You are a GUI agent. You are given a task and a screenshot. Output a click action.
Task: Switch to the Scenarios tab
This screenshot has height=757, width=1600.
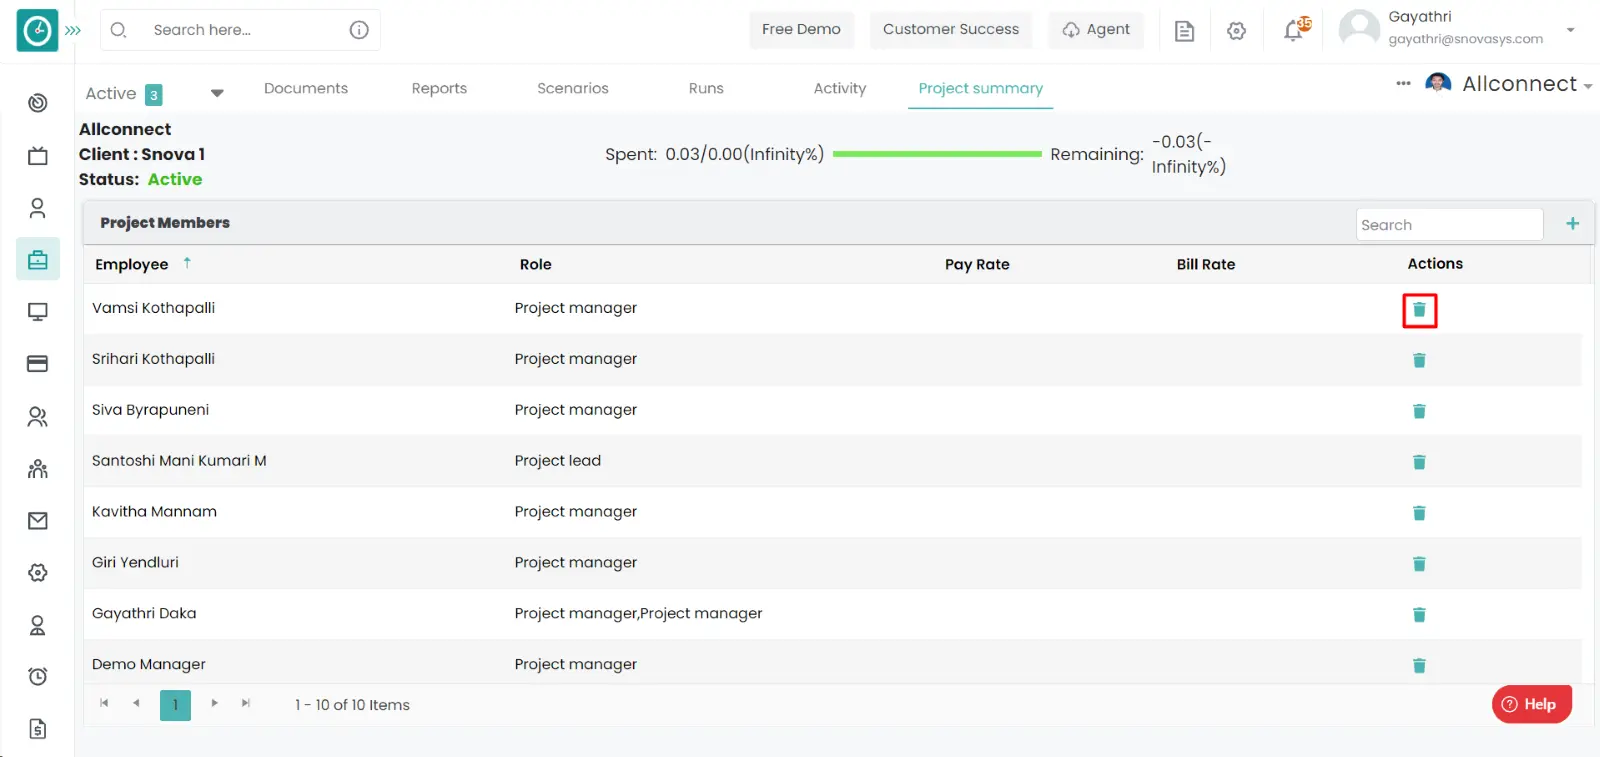tap(572, 88)
